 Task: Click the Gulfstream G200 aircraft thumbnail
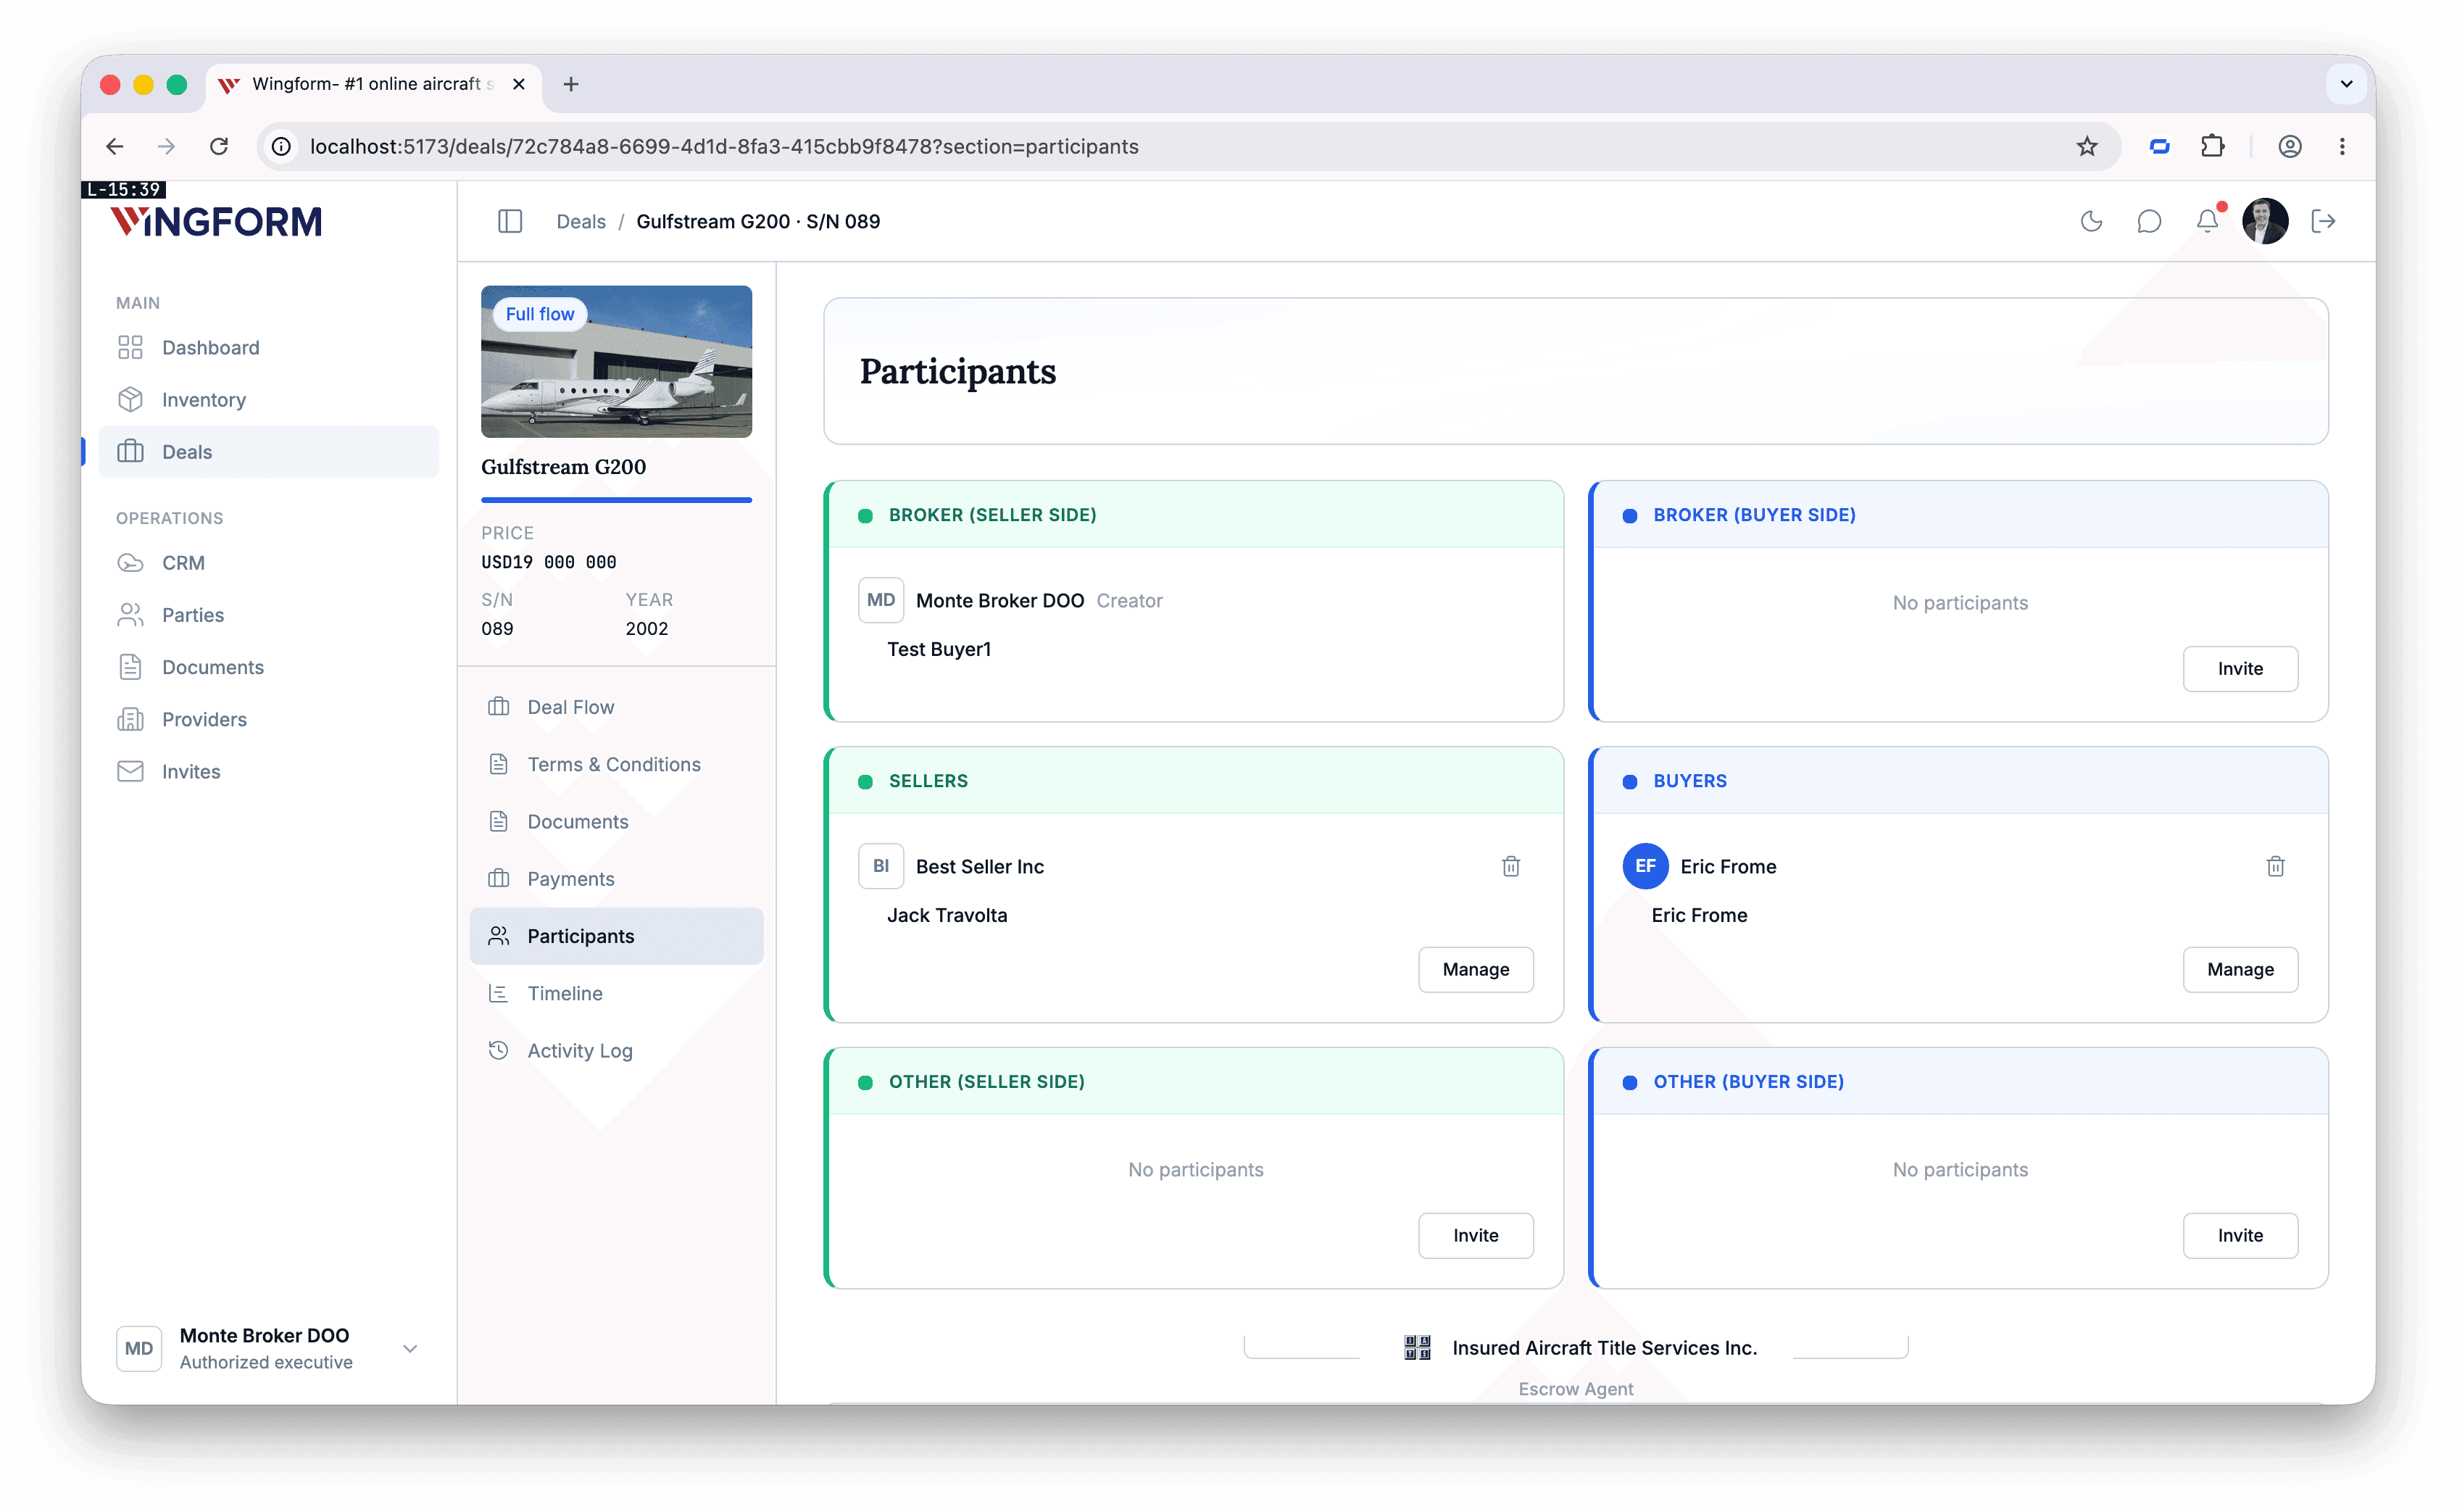616,361
